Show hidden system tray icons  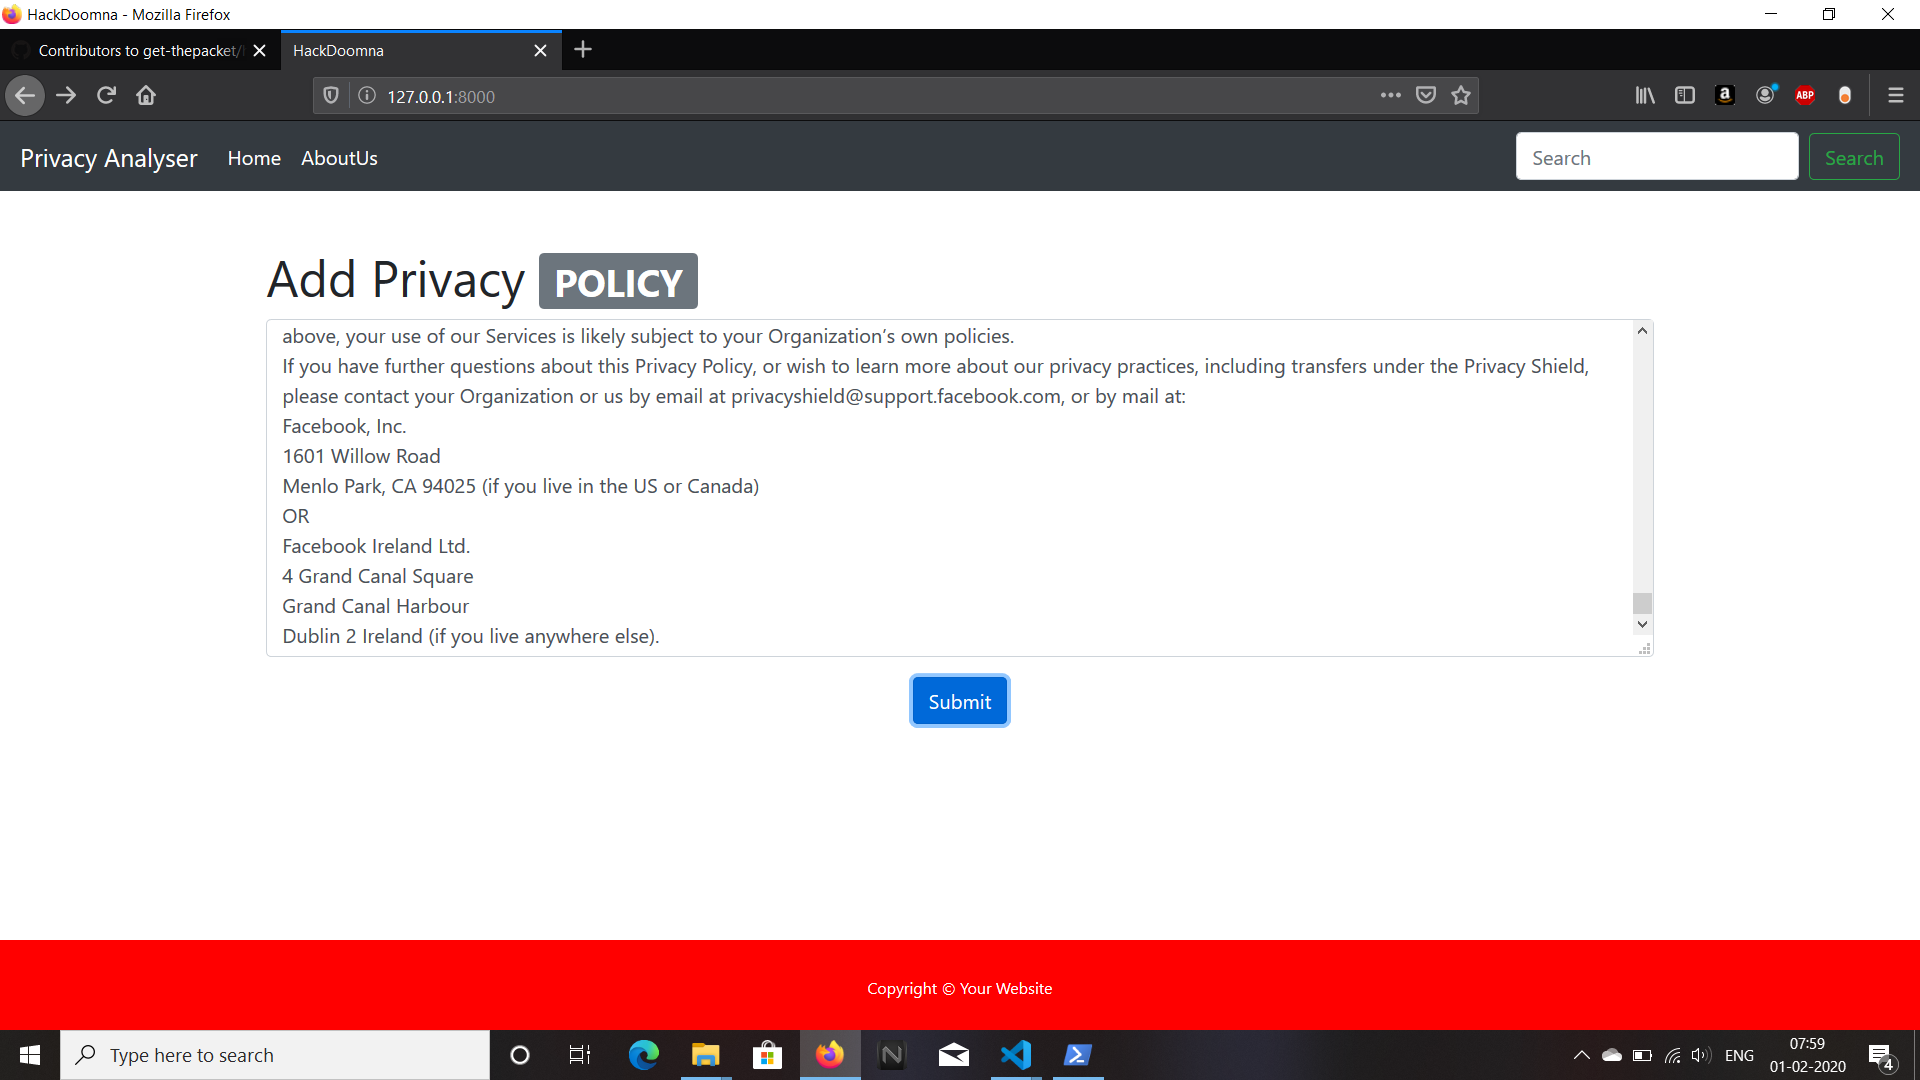[1581, 1055]
